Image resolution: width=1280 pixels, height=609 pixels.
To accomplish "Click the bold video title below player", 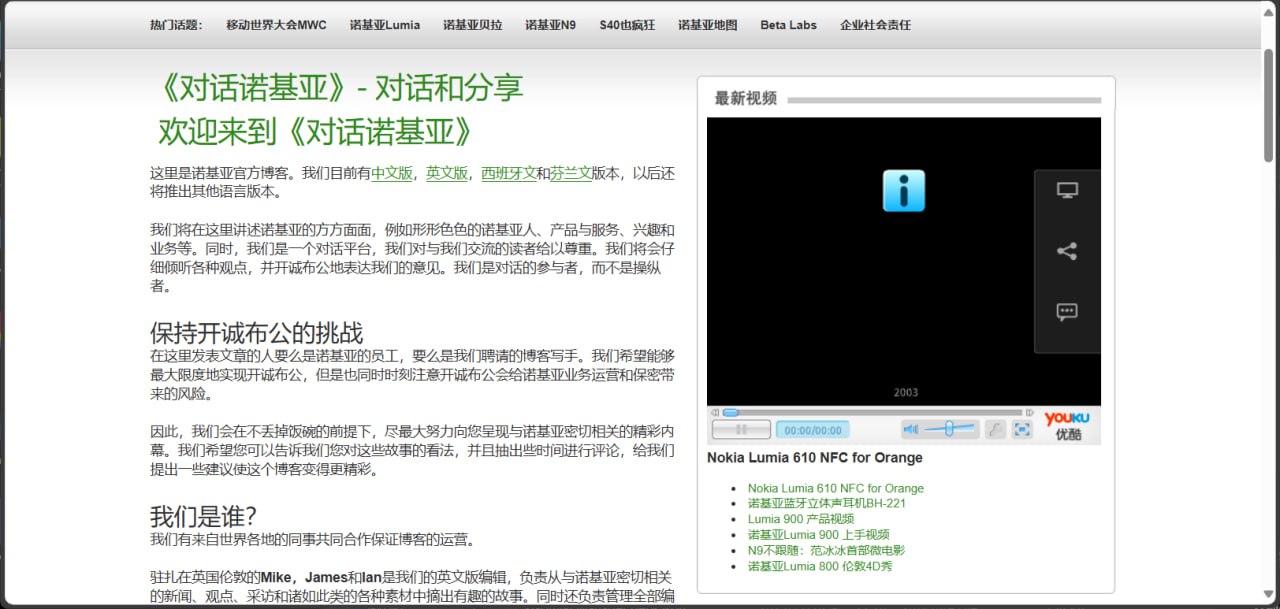I will click(814, 458).
